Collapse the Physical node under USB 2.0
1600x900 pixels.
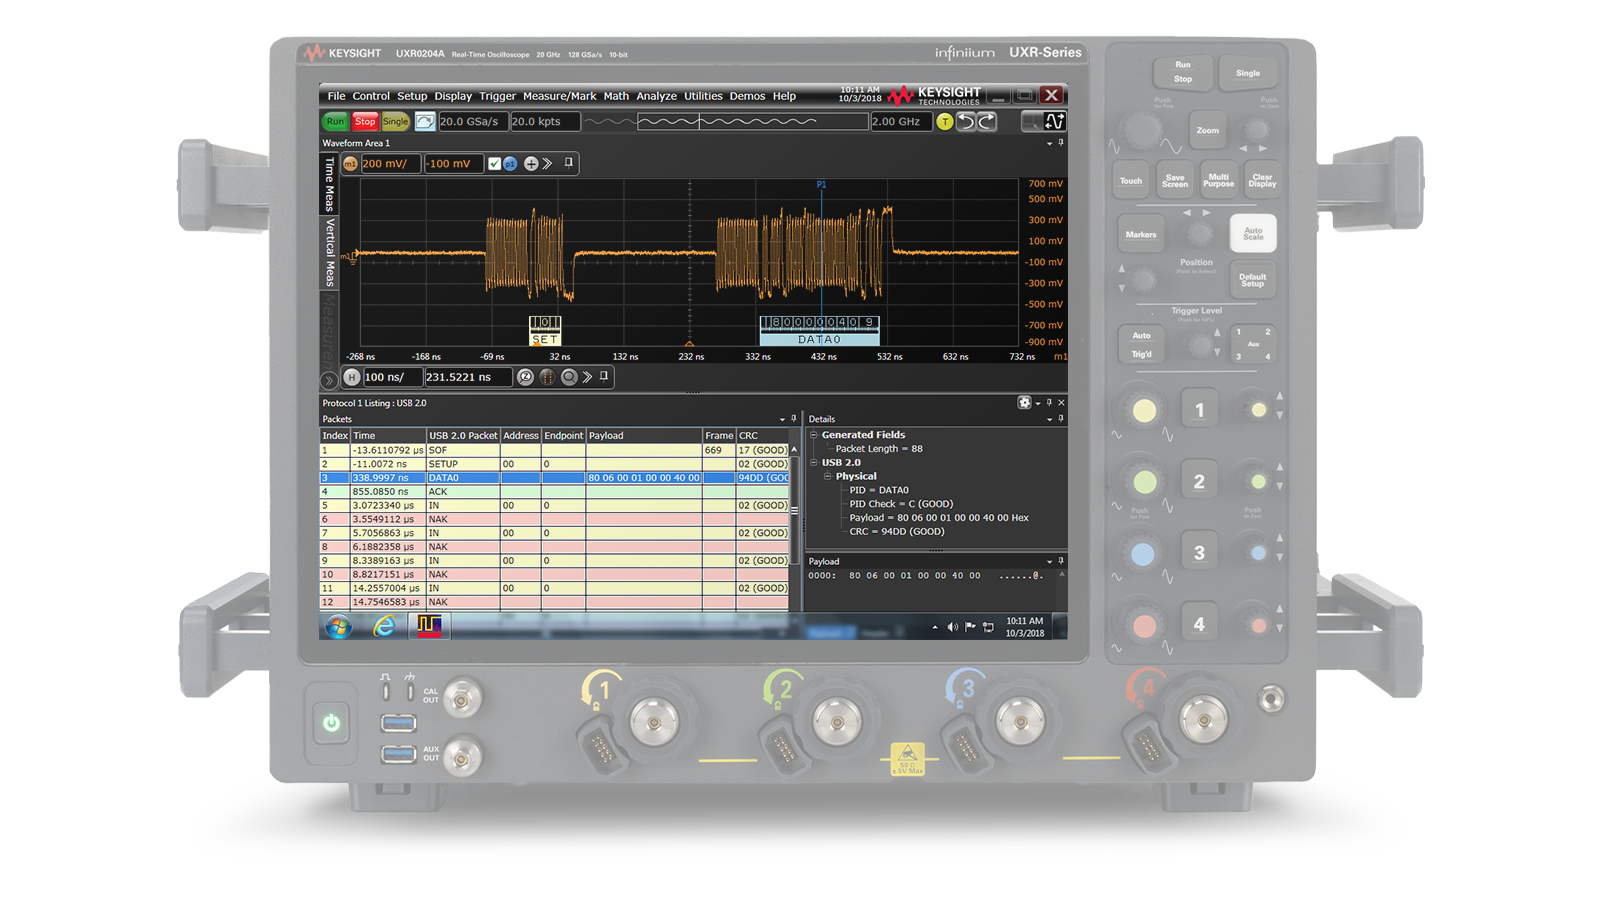click(827, 476)
